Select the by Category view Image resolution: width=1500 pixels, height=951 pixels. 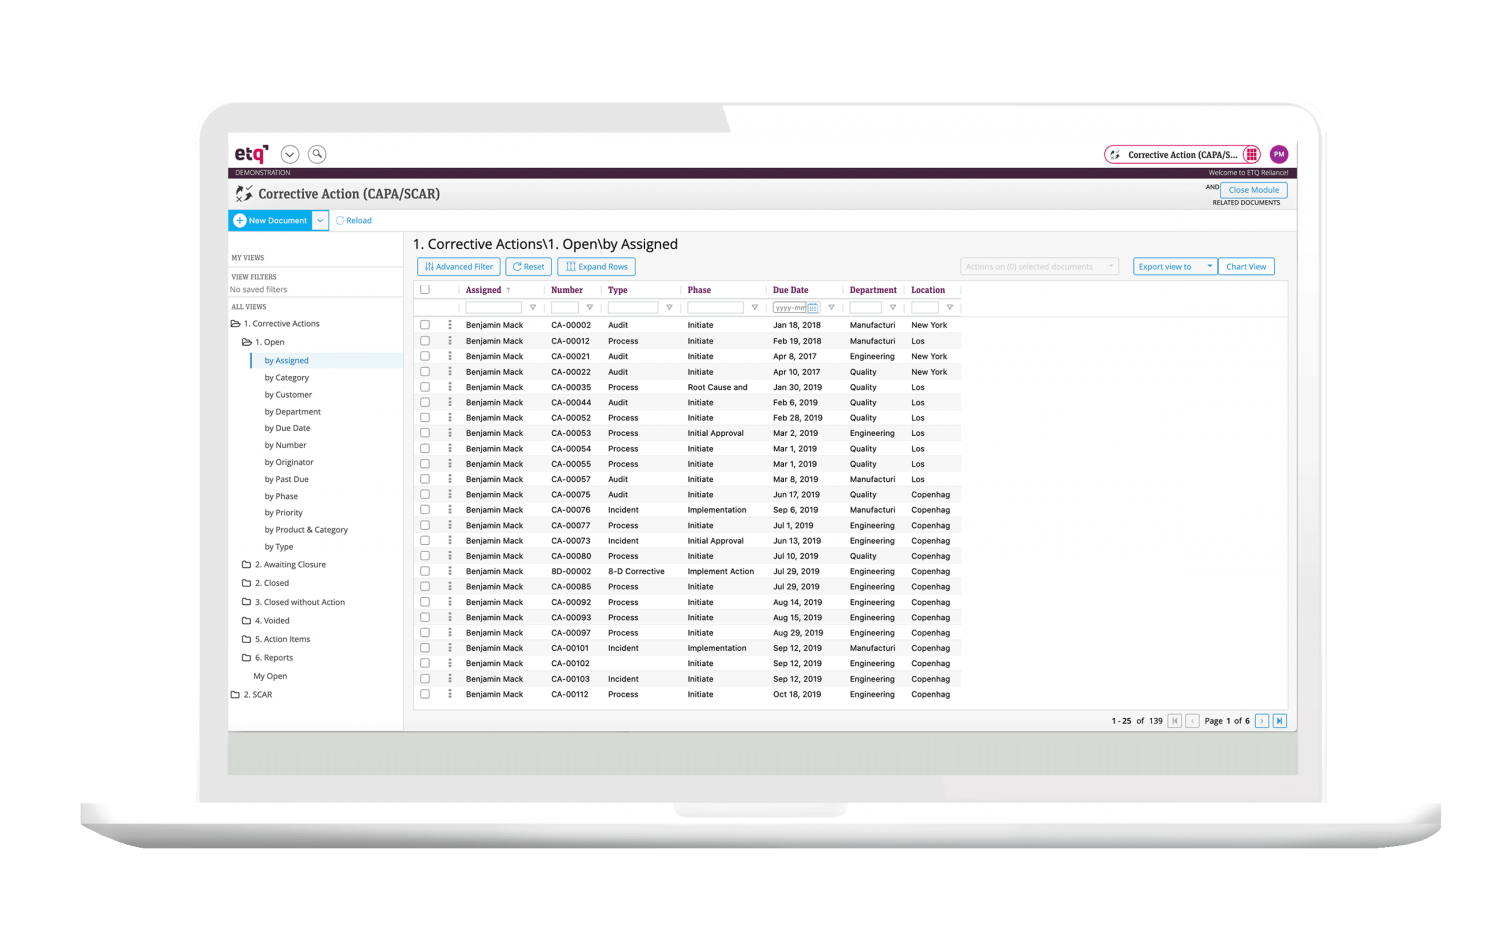[x=286, y=378]
